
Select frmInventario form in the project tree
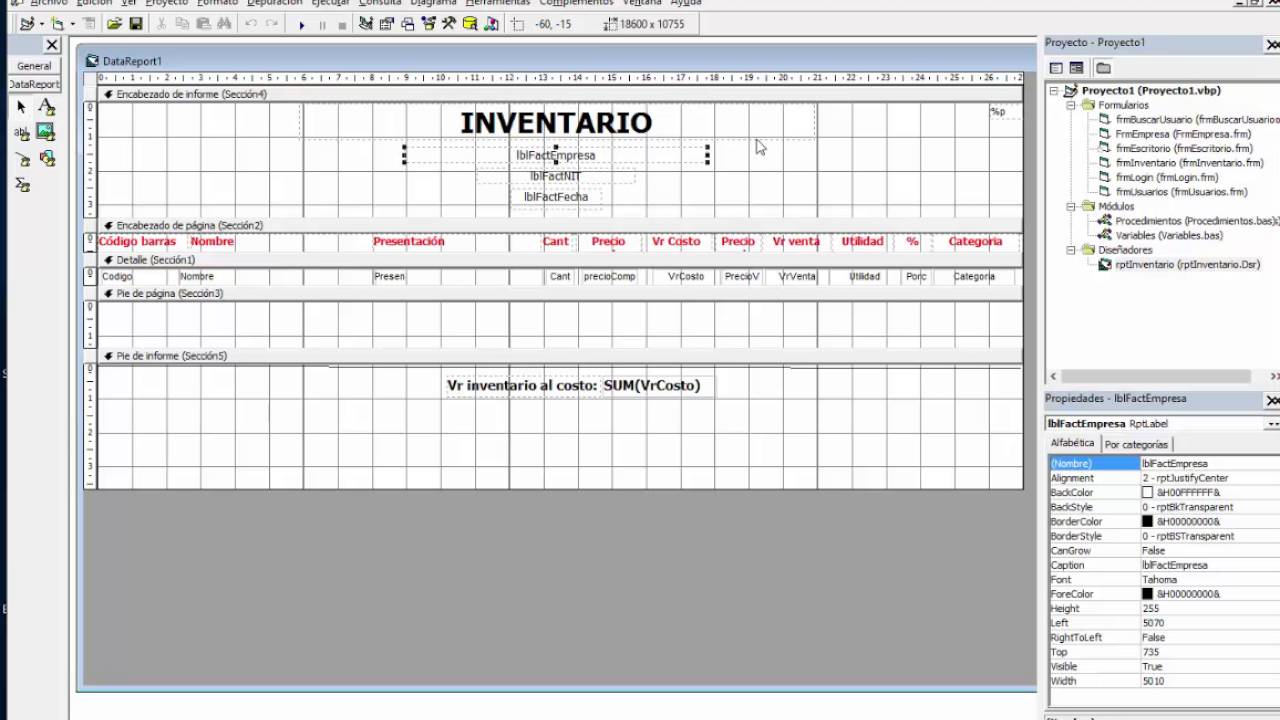click(x=1189, y=163)
